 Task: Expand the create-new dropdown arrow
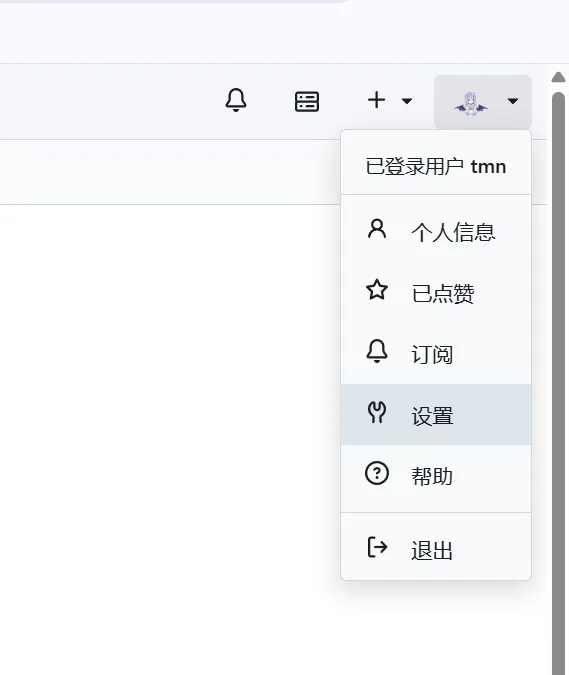pos(407,101)
